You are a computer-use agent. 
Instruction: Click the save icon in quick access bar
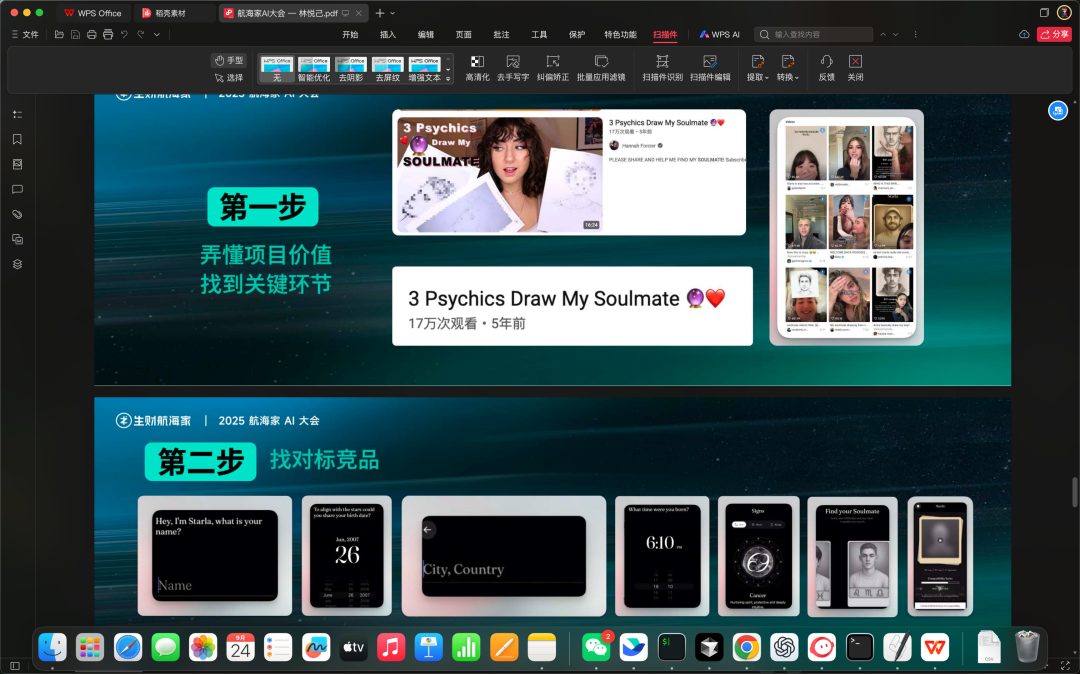click(x=75, y=34)
